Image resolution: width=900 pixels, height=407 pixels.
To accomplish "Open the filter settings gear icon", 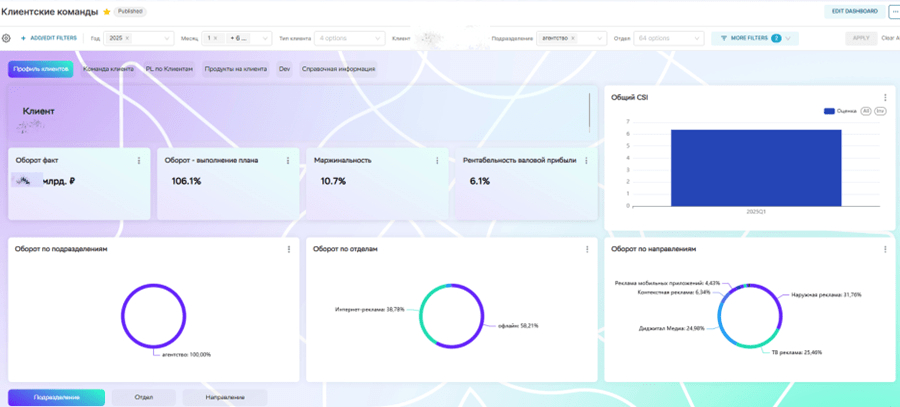I will [x=6, y=38].
